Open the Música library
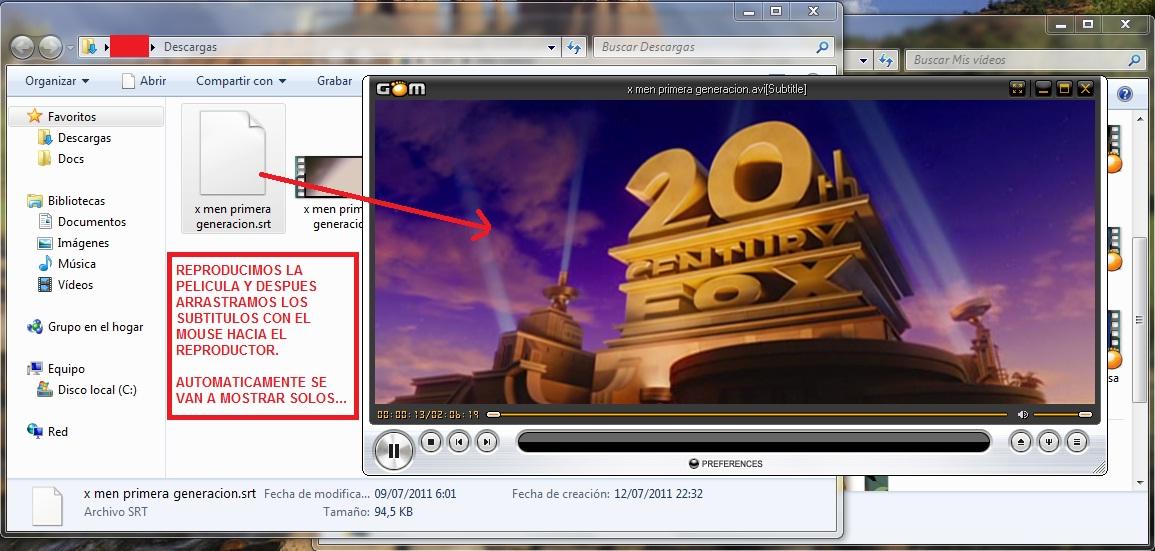 (x=77, y=264)
